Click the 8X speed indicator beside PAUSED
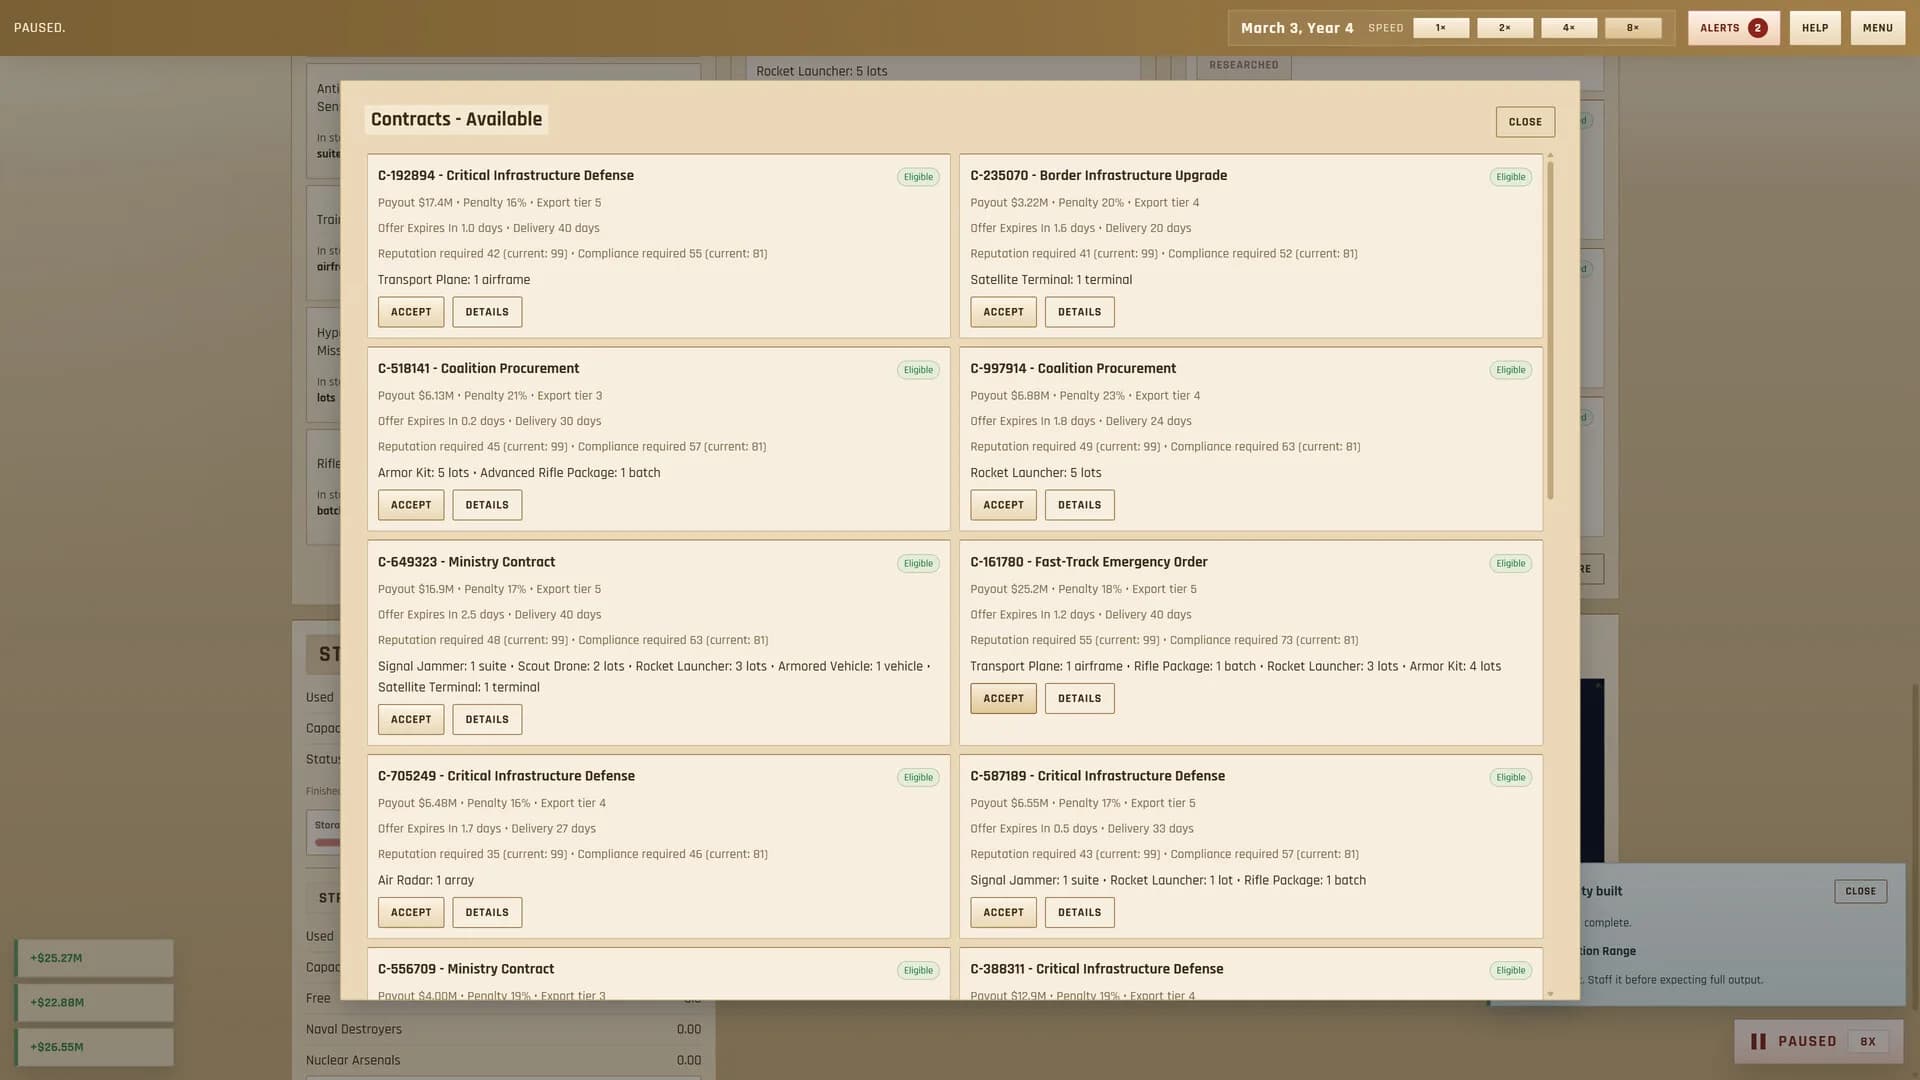The height and width of the screenshot is (1080, 1920). point(1867,1041)
